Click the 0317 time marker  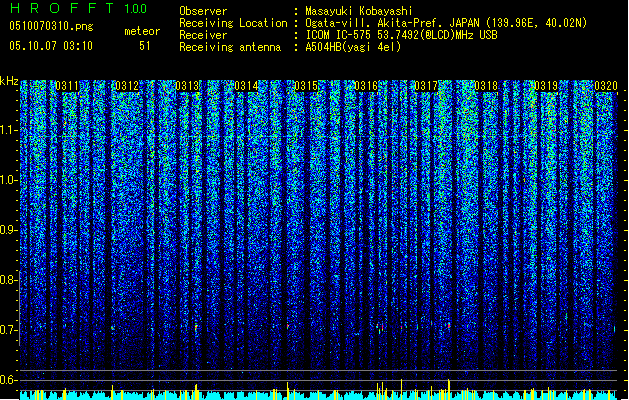[x=426, y=86]
